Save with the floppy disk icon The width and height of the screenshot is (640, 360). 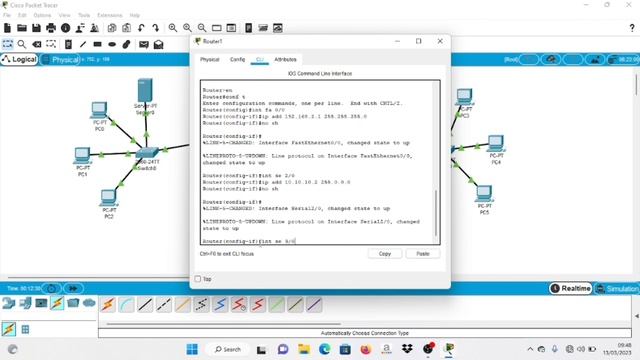click(x=36, y=28)
